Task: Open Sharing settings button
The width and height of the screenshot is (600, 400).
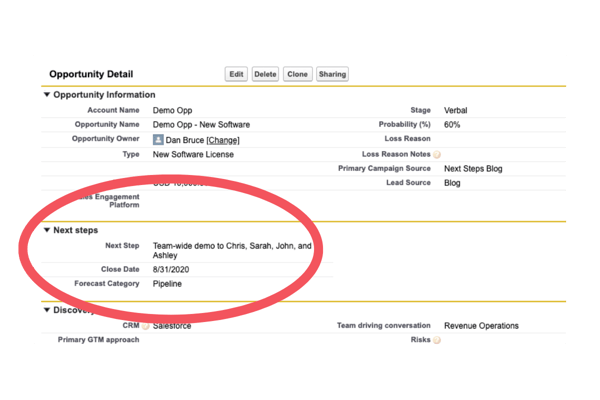Action: (332, 74)
